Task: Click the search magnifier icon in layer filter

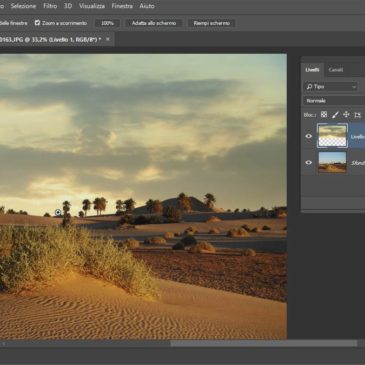Action: 309,87
